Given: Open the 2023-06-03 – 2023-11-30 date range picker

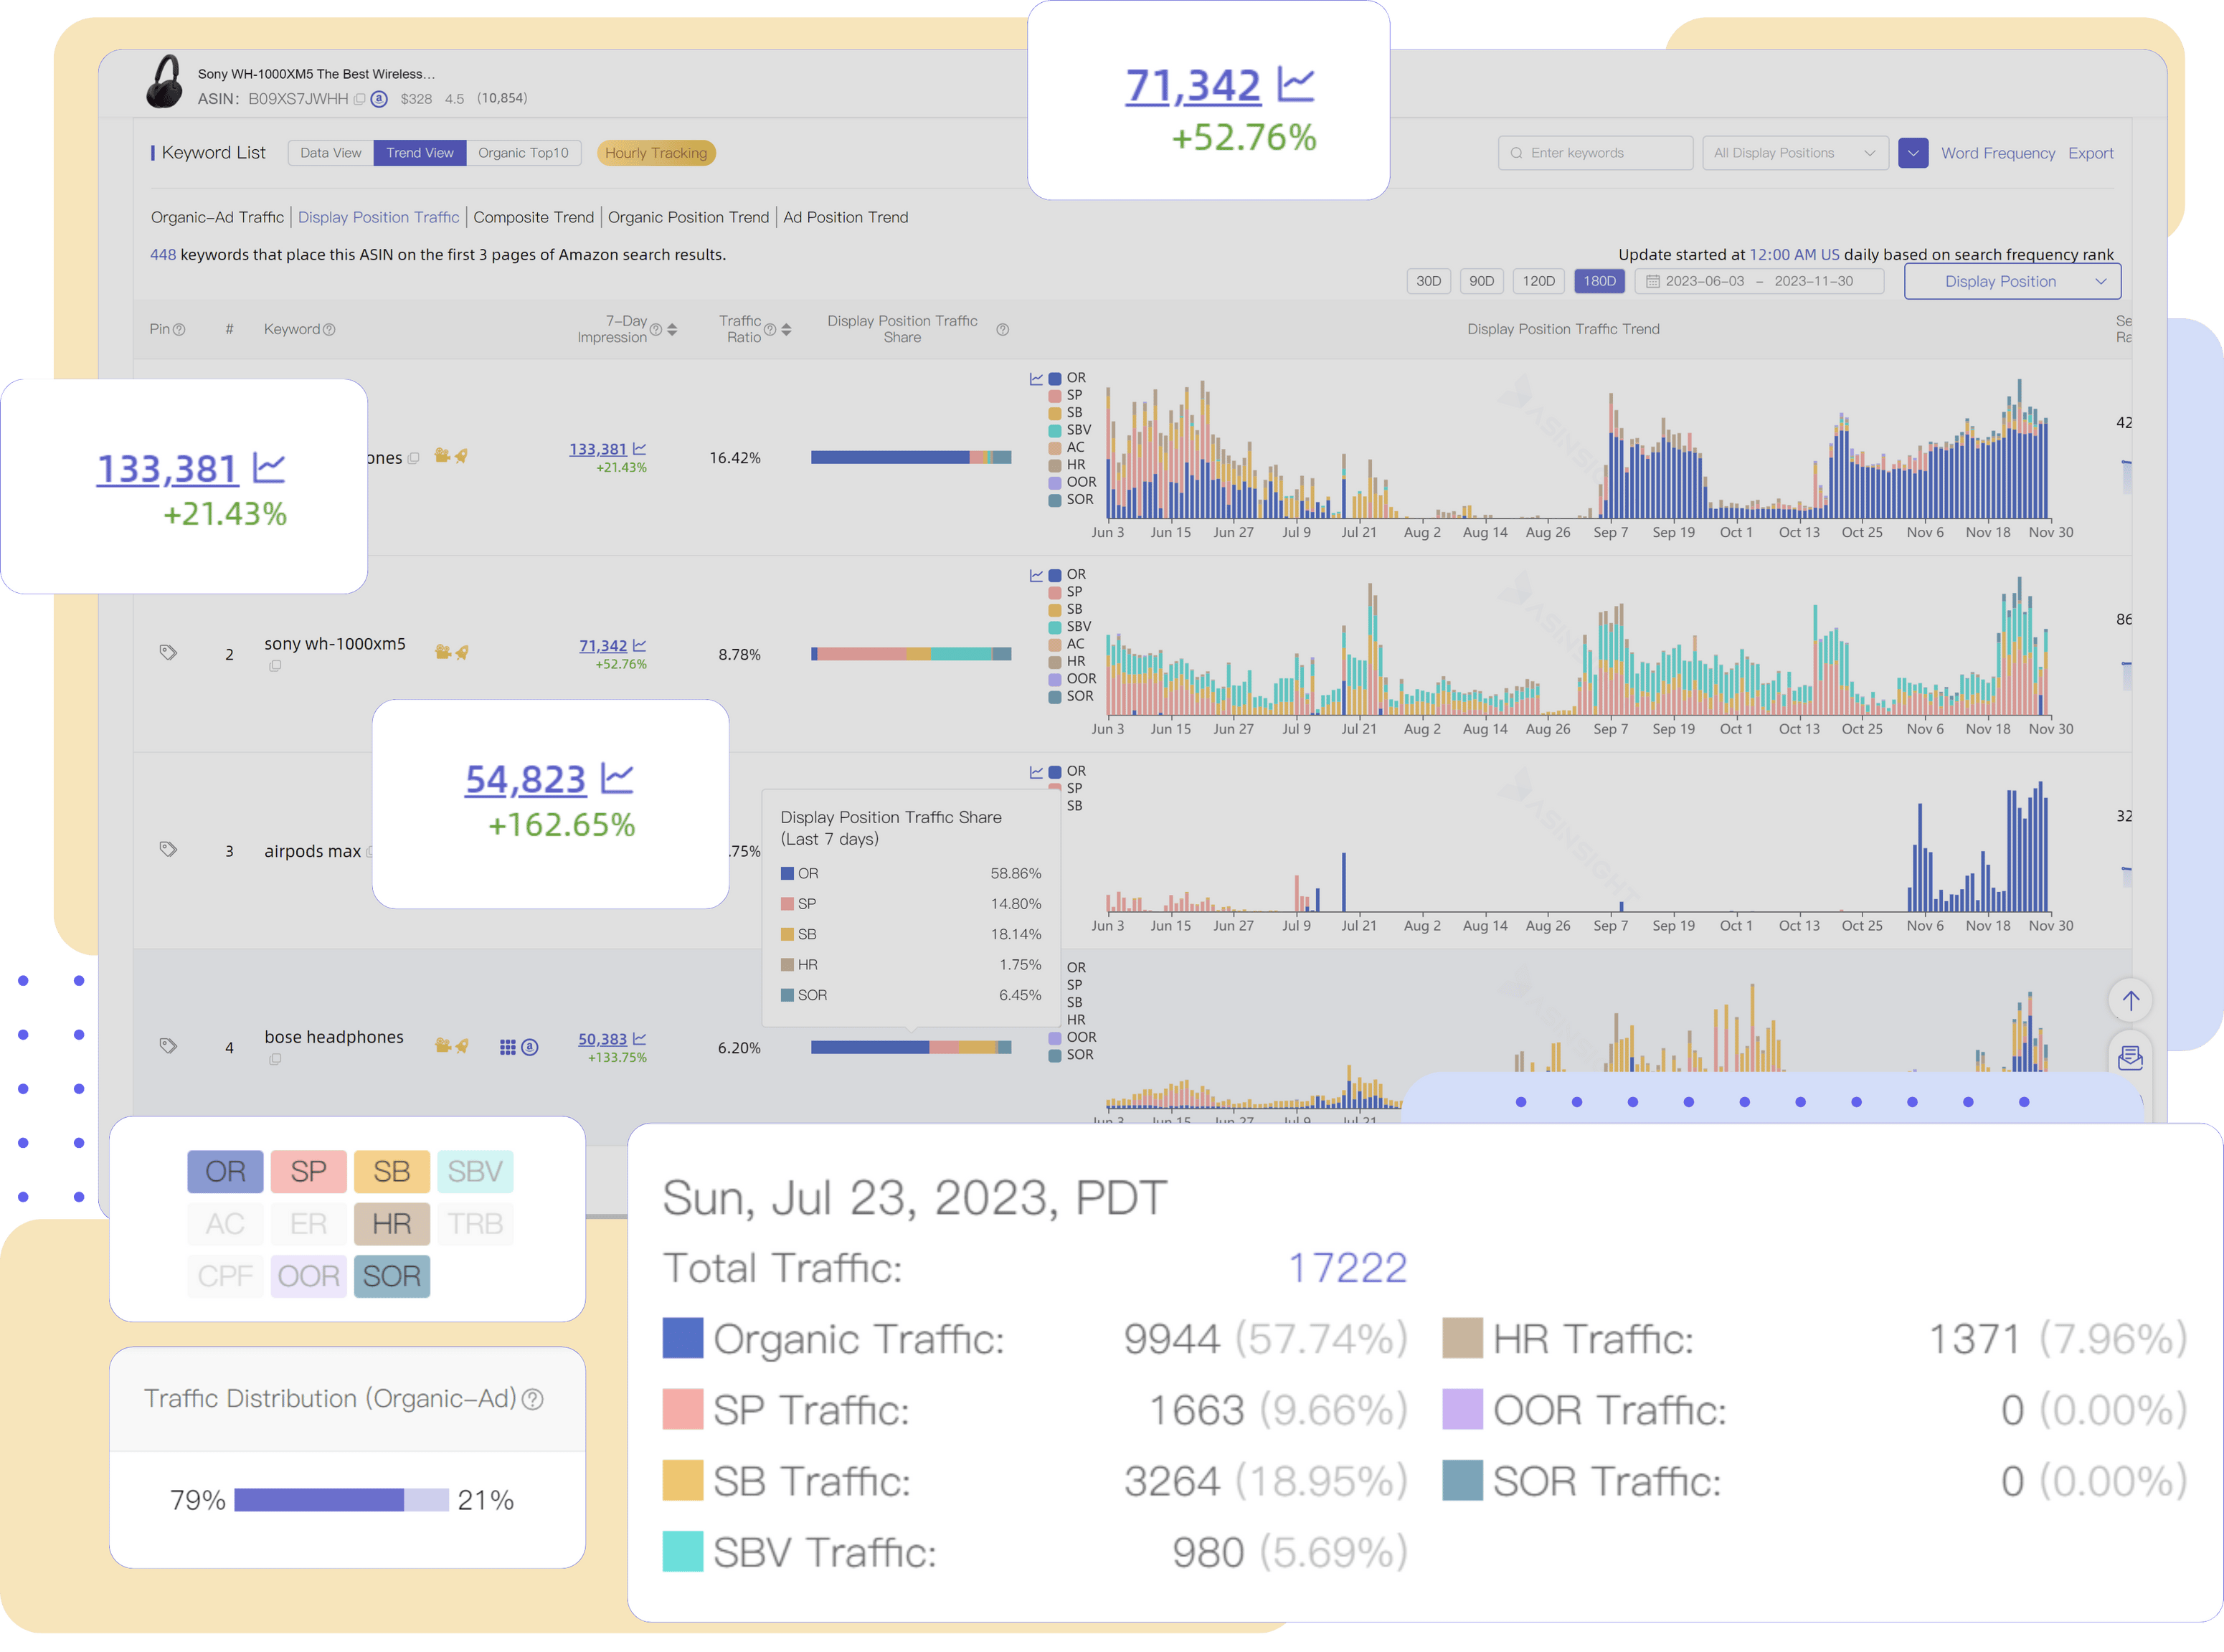Looking at the screenshot, I should (x=1759, y=281).
